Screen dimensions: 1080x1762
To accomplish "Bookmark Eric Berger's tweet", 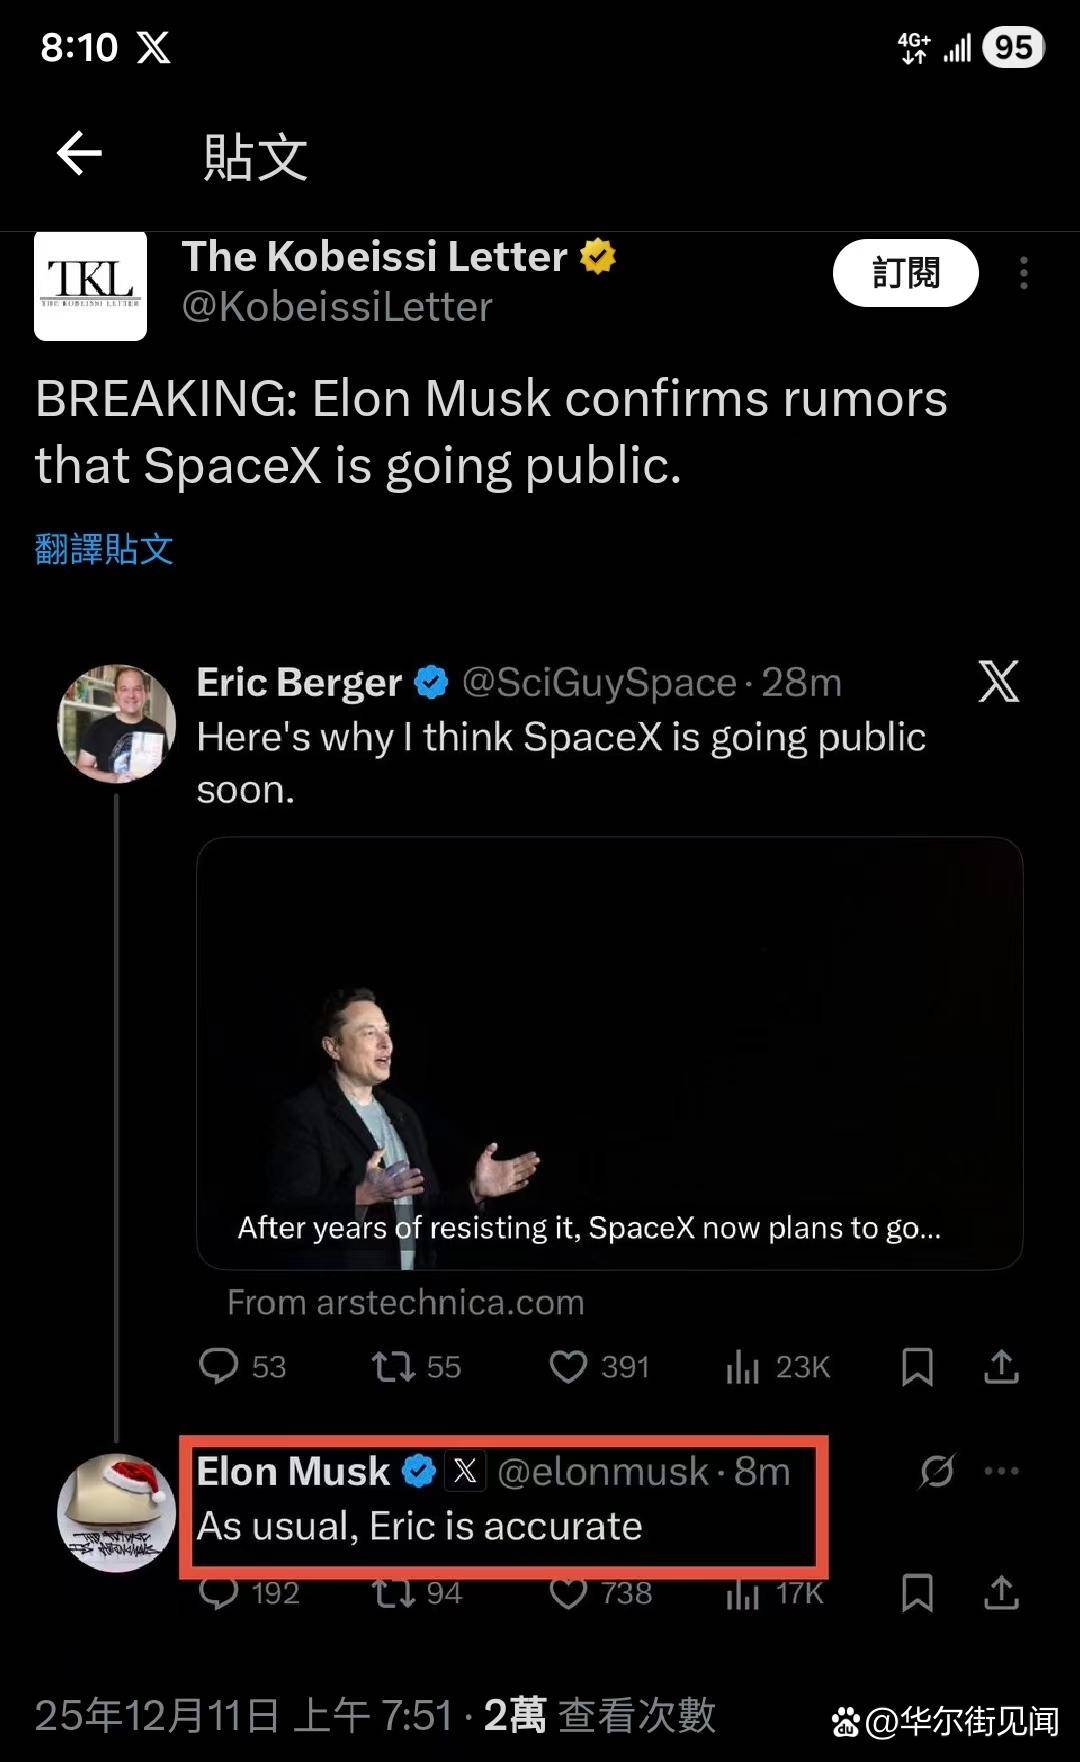I will tap(917, 1366).
